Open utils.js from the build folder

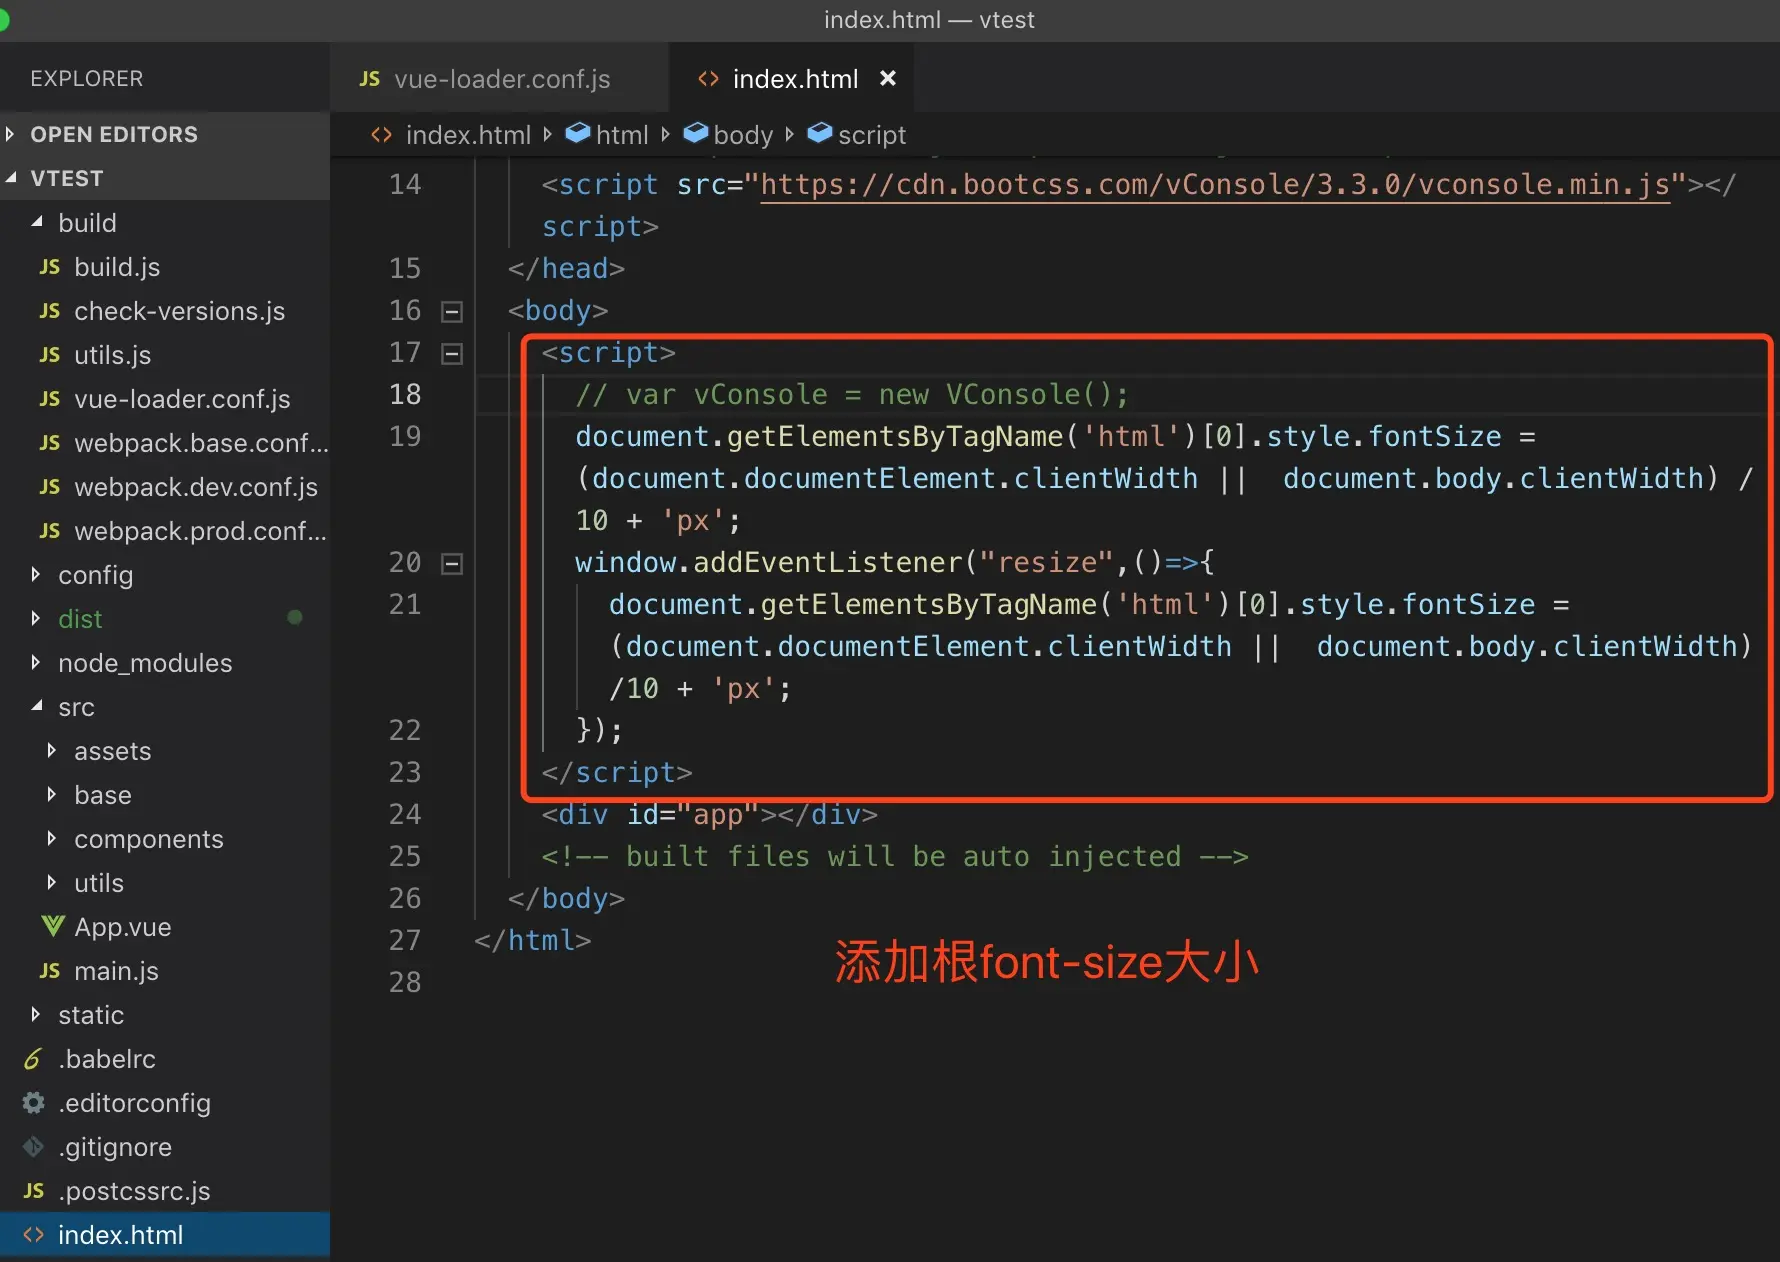(113, 355)
